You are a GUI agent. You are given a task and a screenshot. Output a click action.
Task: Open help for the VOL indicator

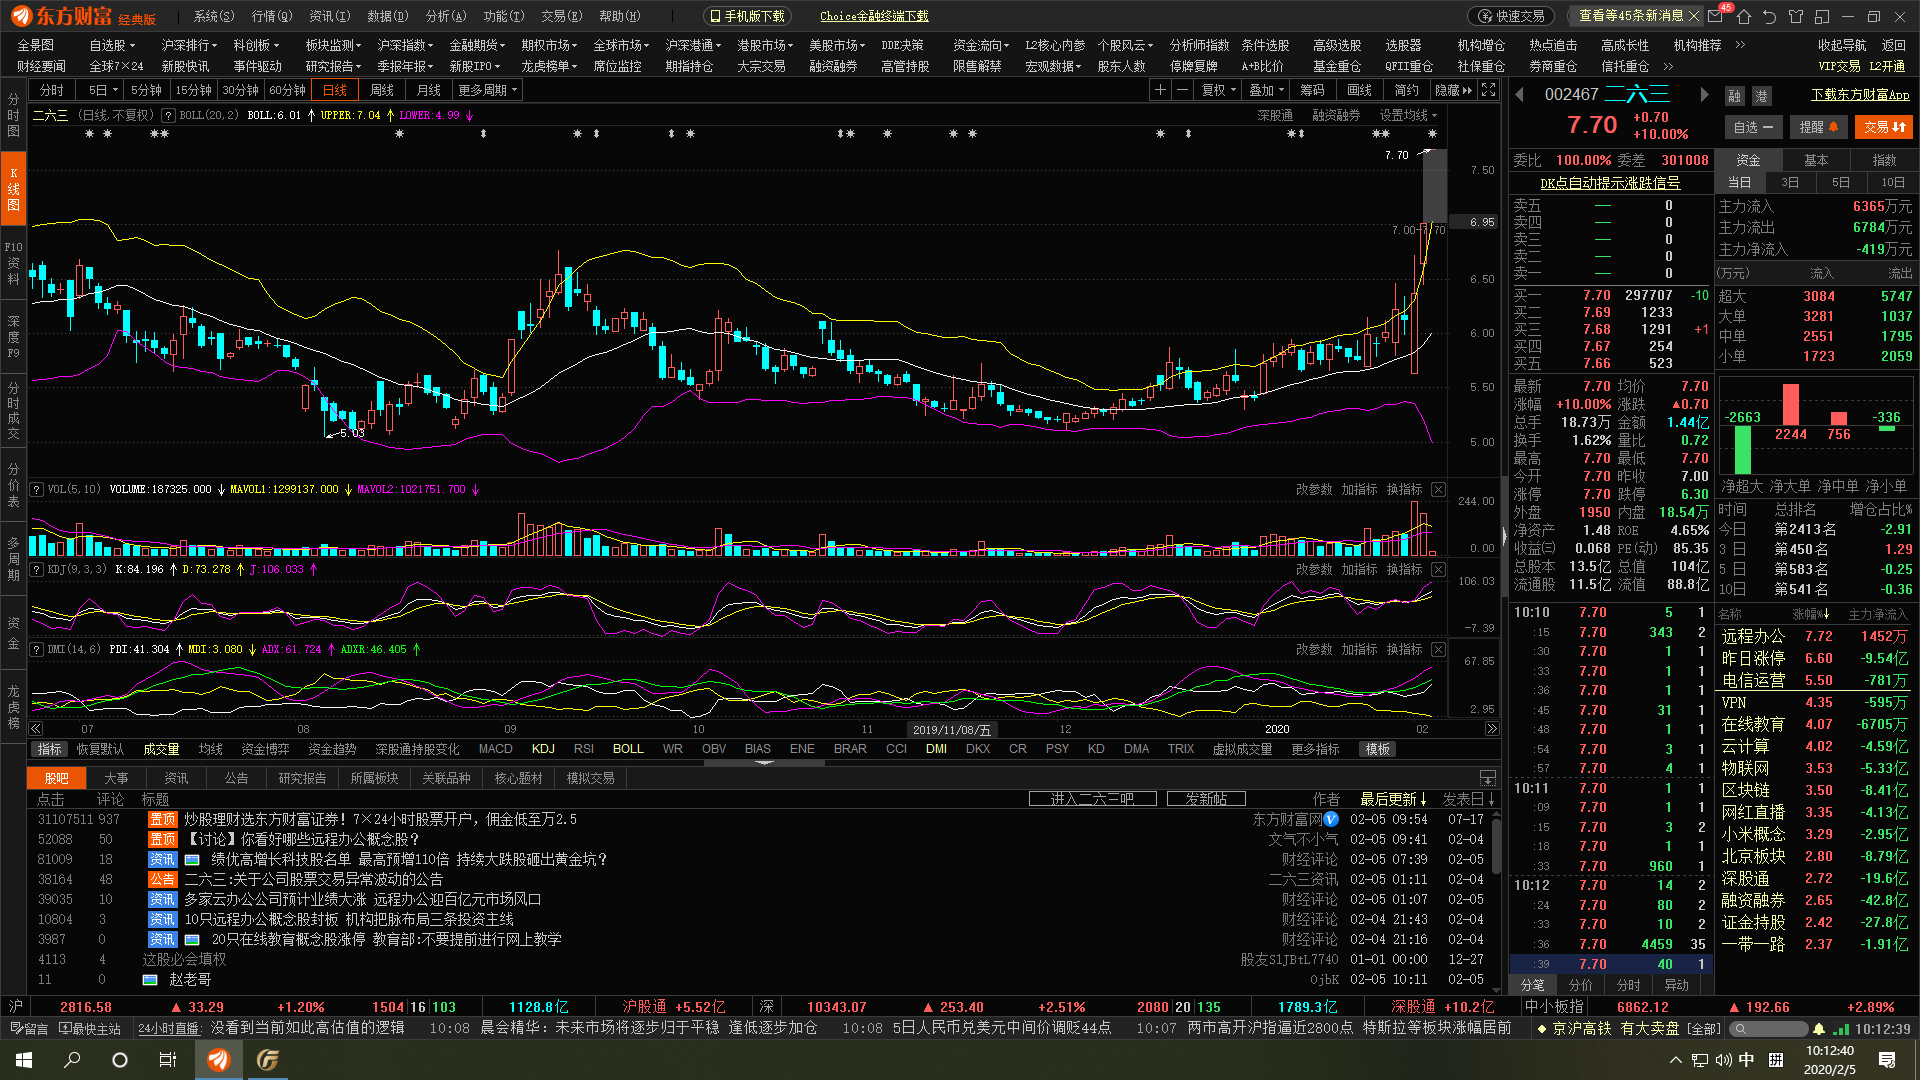[x=37, y=490]
